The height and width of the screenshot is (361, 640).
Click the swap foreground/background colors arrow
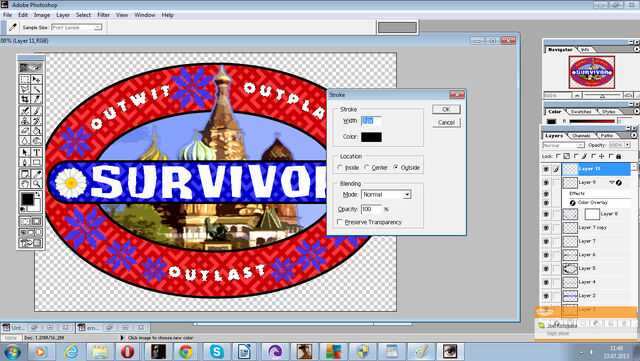(38, 195)
